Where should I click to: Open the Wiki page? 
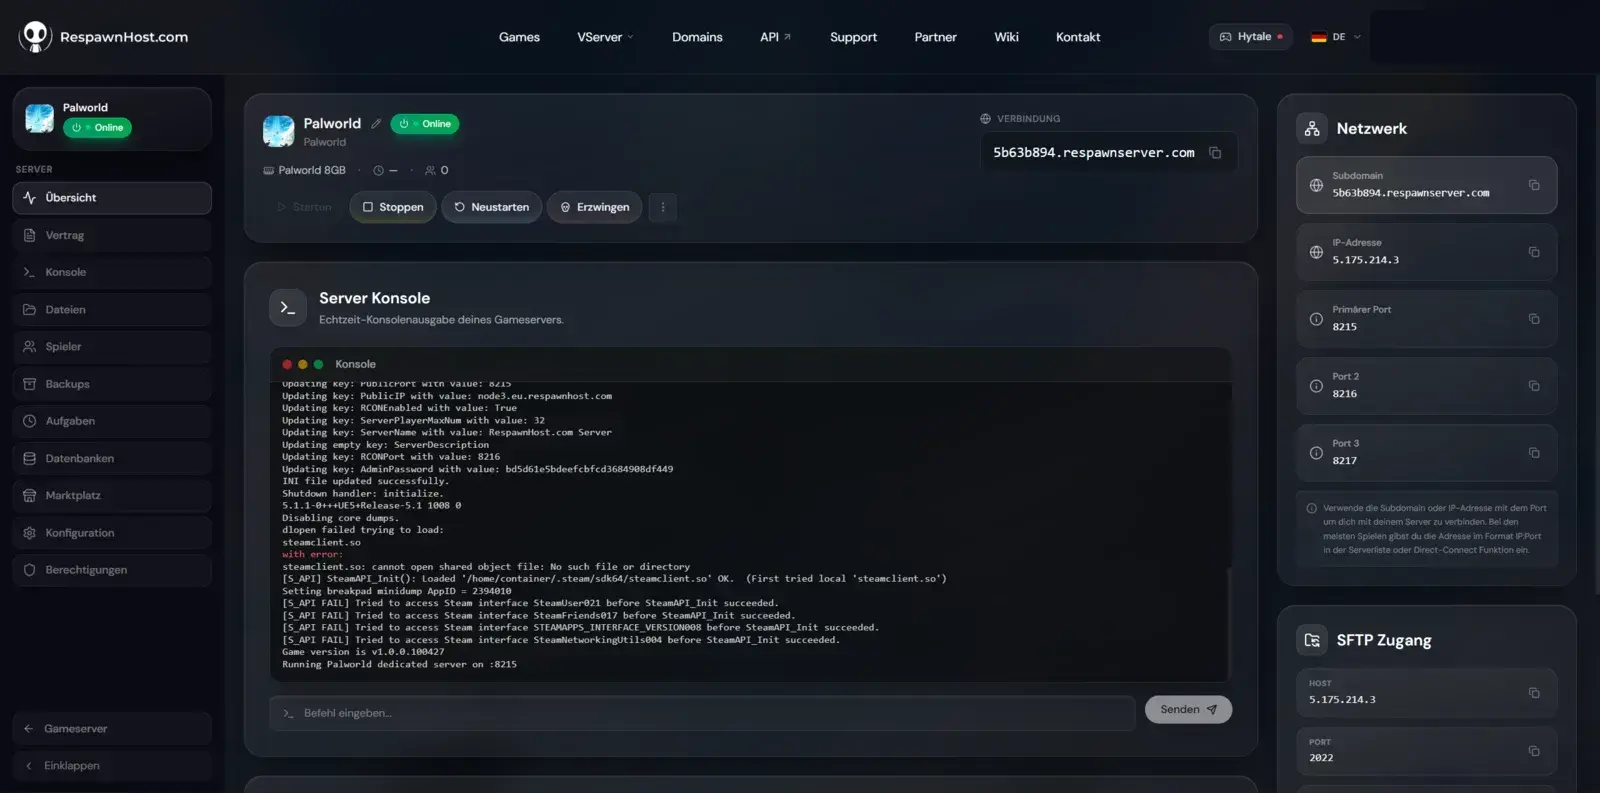1006,37
